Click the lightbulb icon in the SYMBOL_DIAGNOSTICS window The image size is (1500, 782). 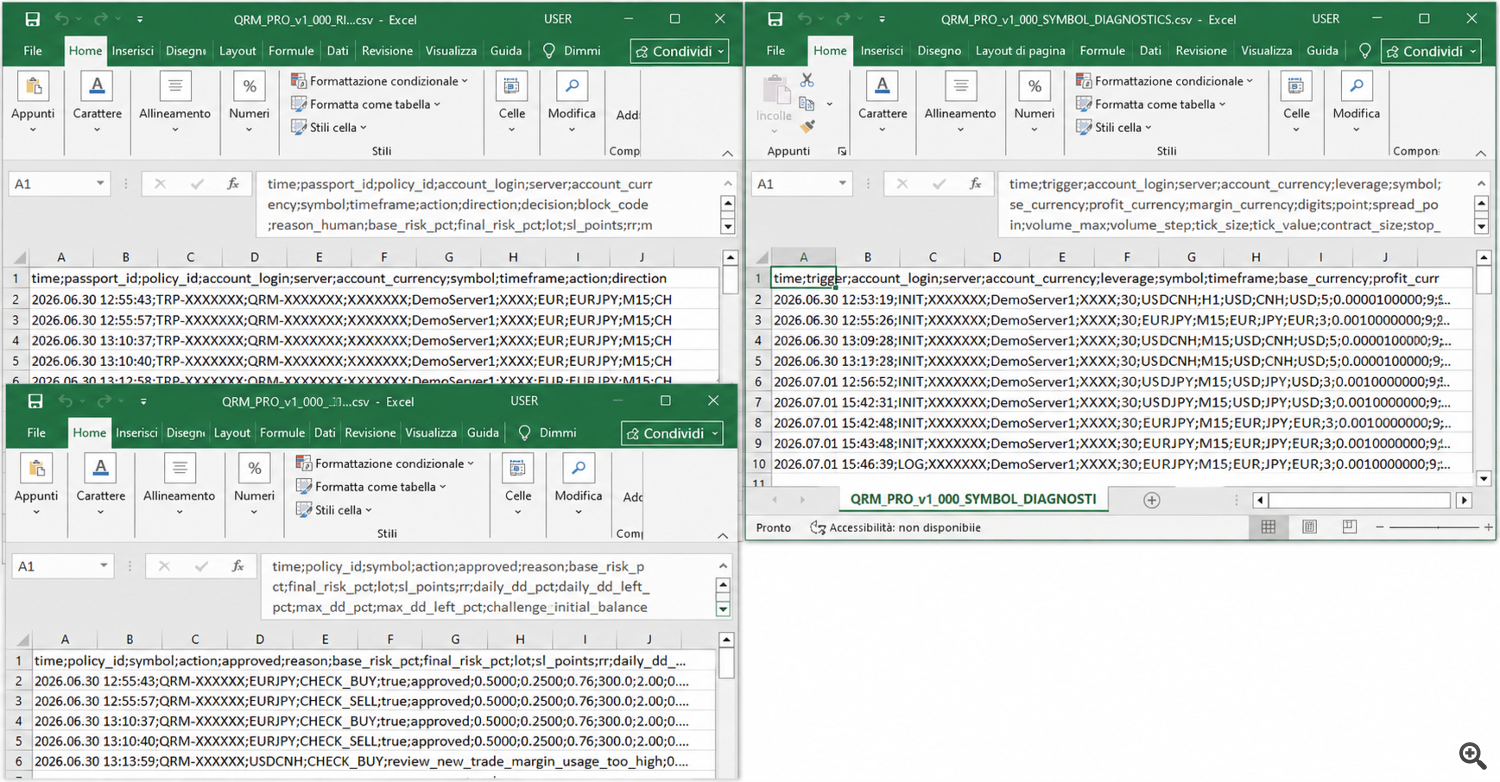pyautogui.click(x=1366, y=51)
